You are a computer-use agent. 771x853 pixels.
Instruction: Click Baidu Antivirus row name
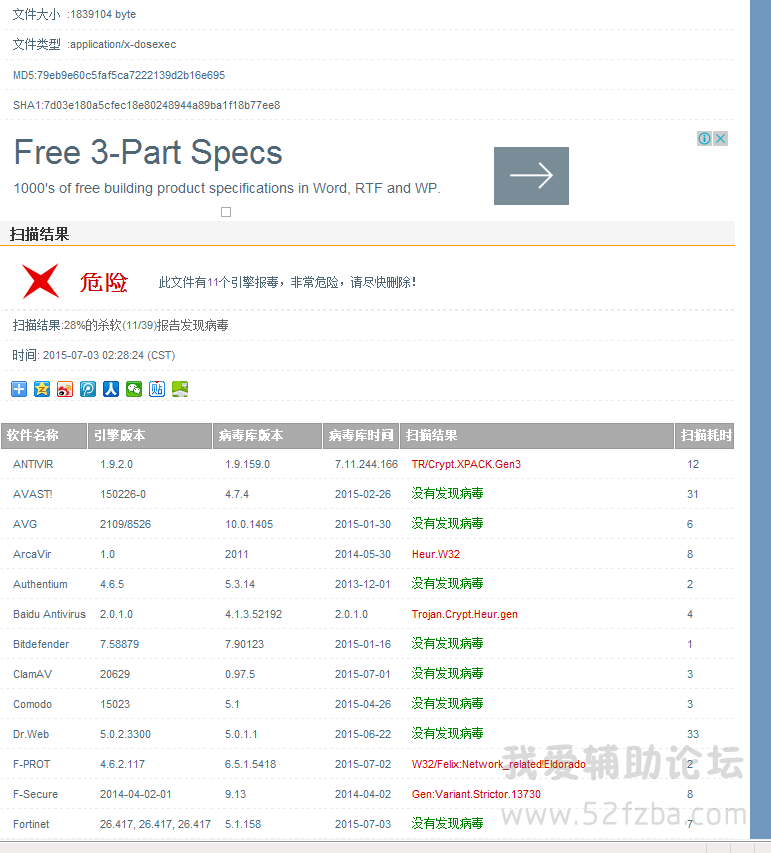pyautogui.click(x=50, y=614)
